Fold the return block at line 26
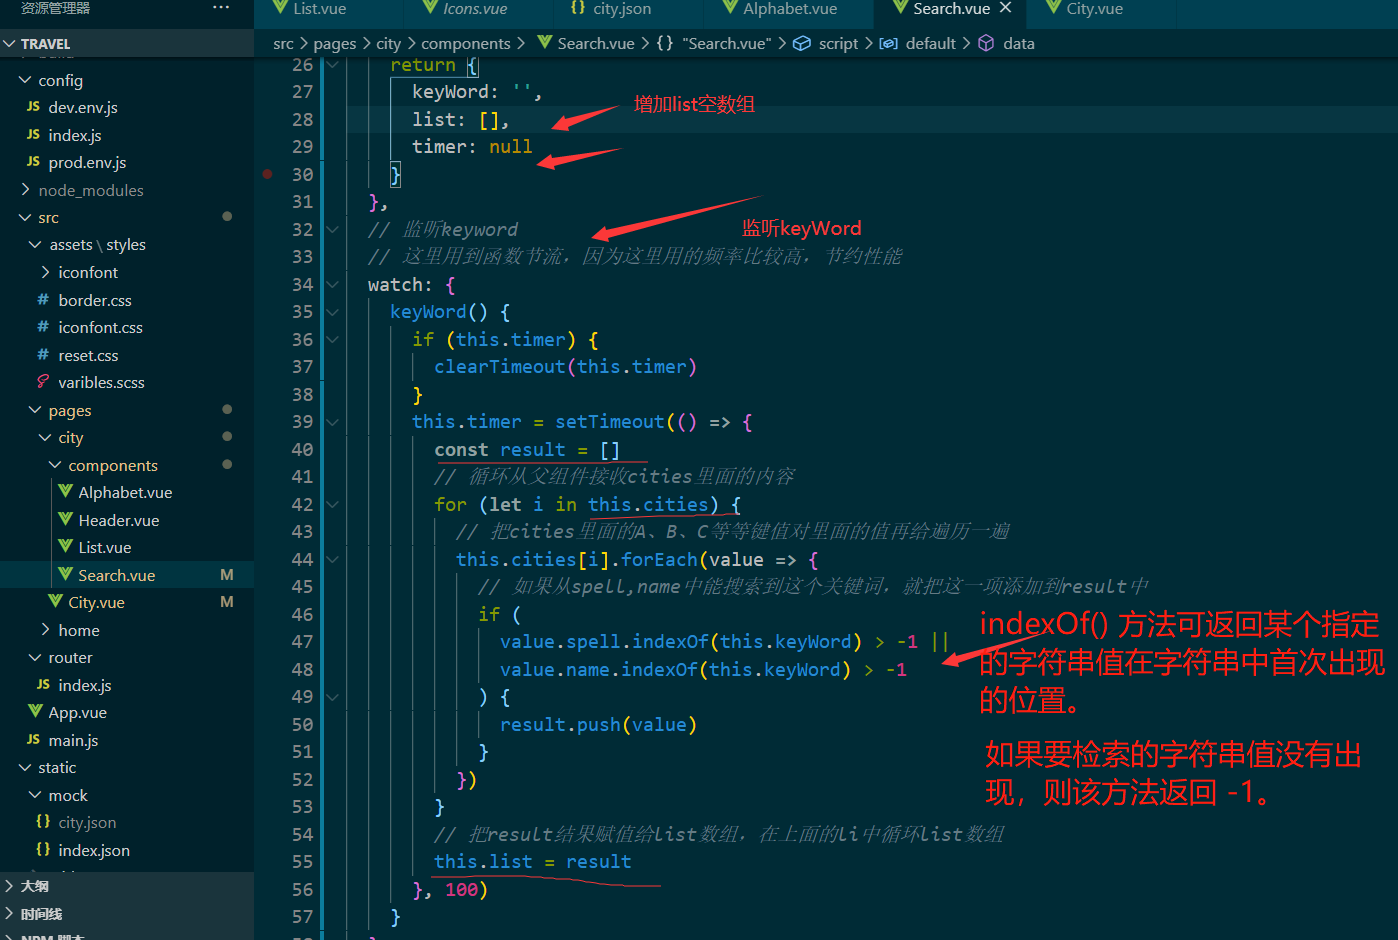1398x940 pixels. coord(332,64)
